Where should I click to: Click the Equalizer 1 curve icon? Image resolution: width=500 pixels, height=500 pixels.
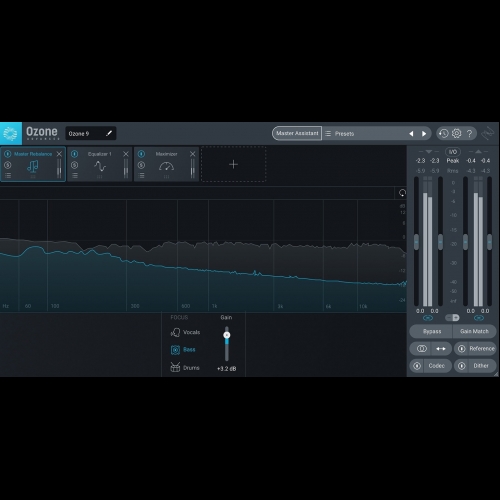pos(100,166)
